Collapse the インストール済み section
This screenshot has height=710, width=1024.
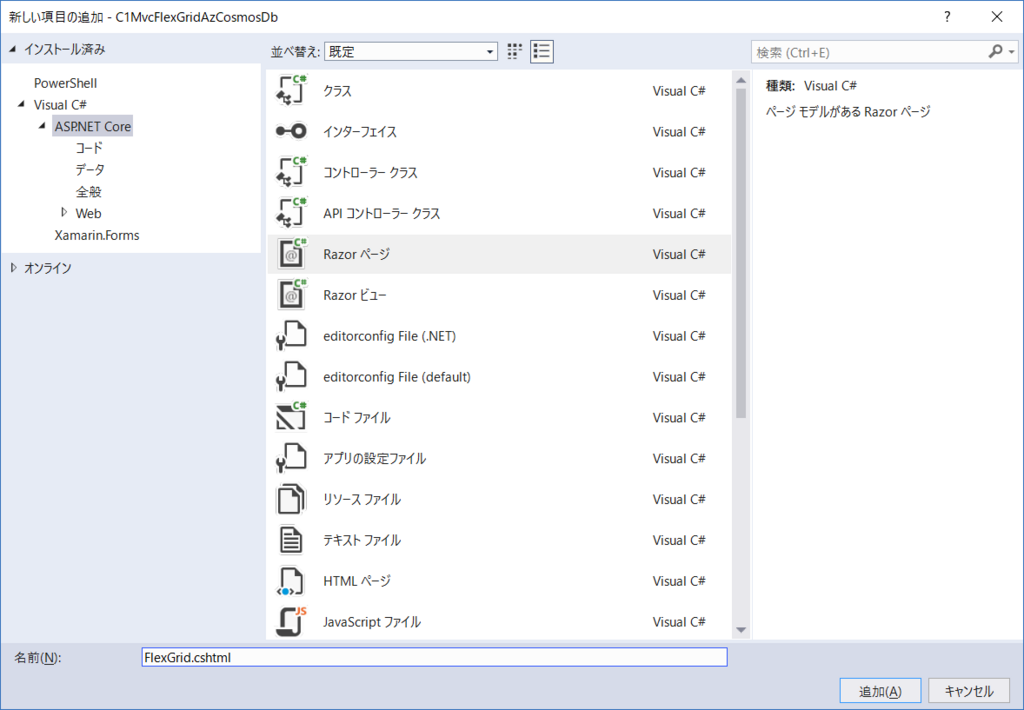coord(13,49)
